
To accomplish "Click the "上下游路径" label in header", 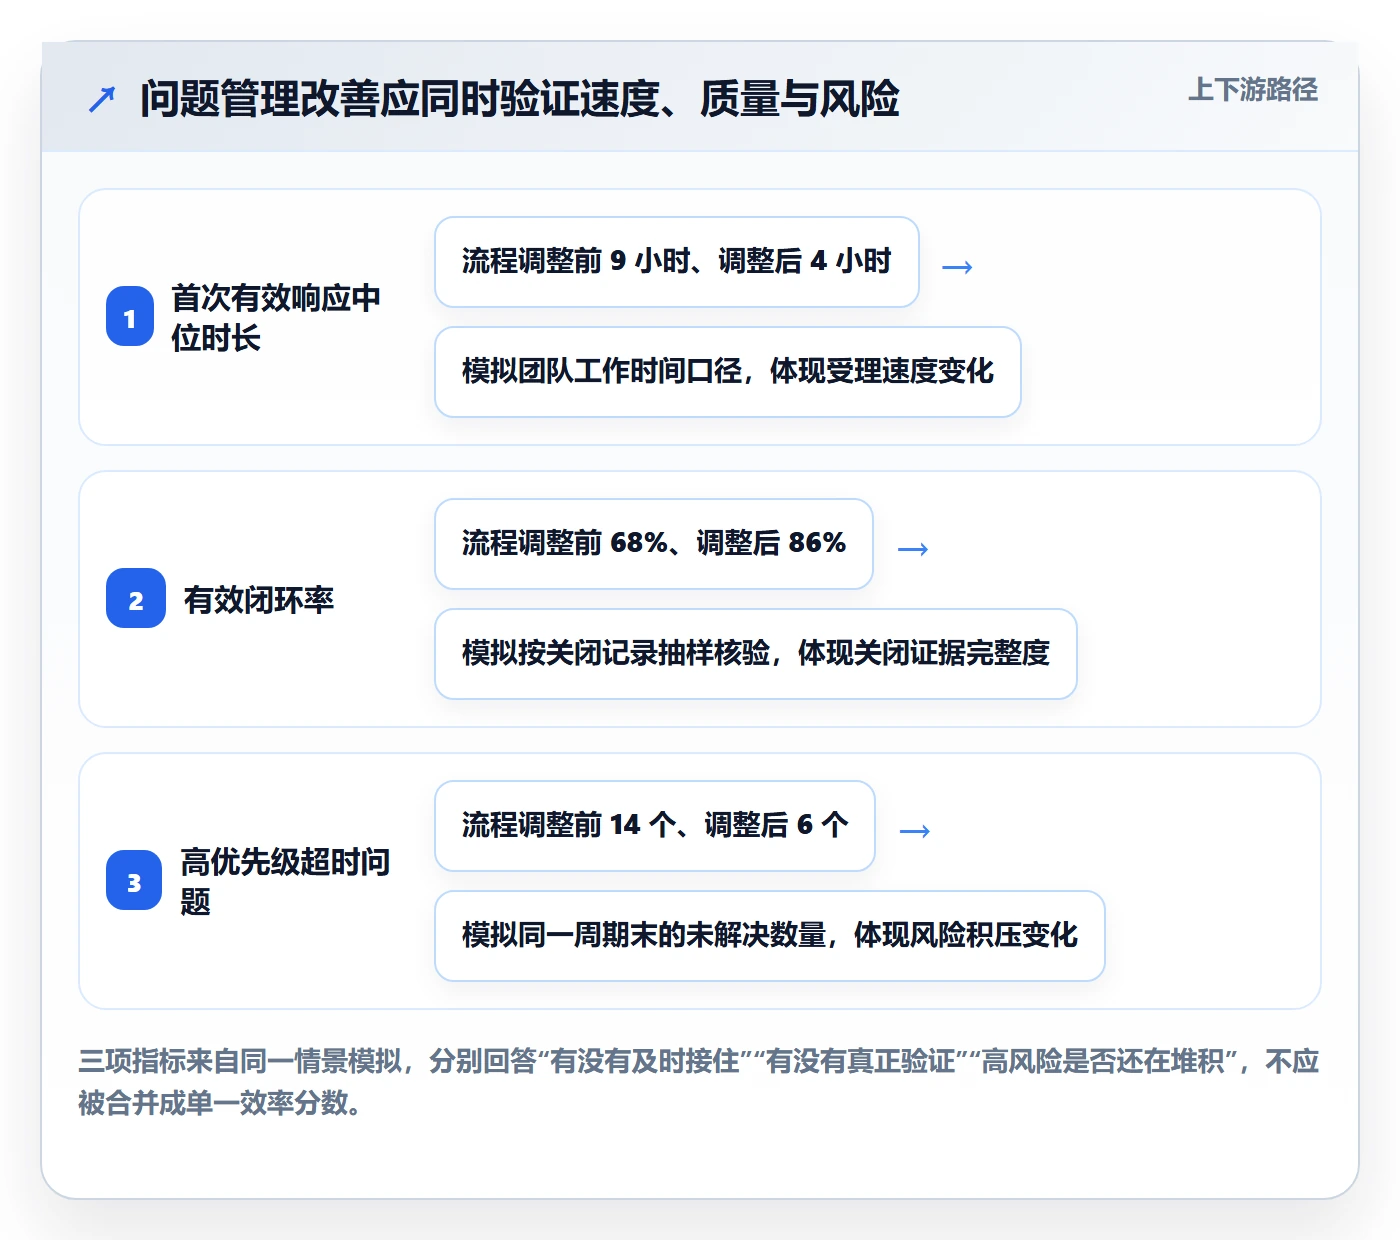I will [x=1253, y=90].
